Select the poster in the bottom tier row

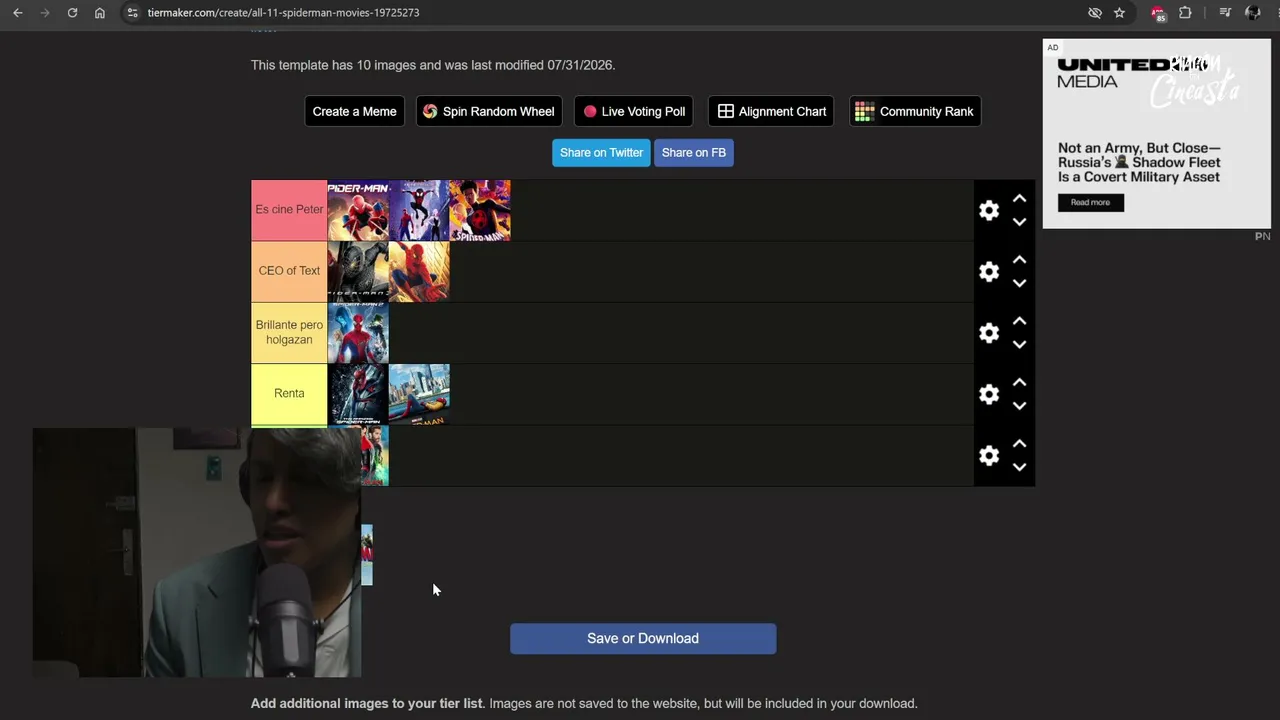375,456
